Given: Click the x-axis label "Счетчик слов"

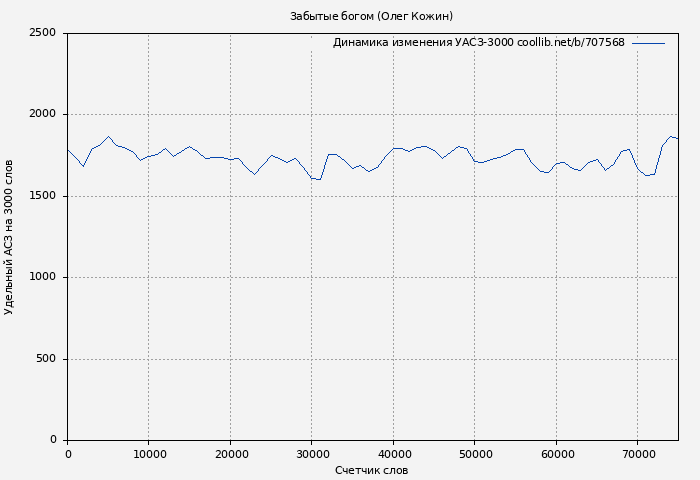Looking at the screenshot, I should click(371, 470).
